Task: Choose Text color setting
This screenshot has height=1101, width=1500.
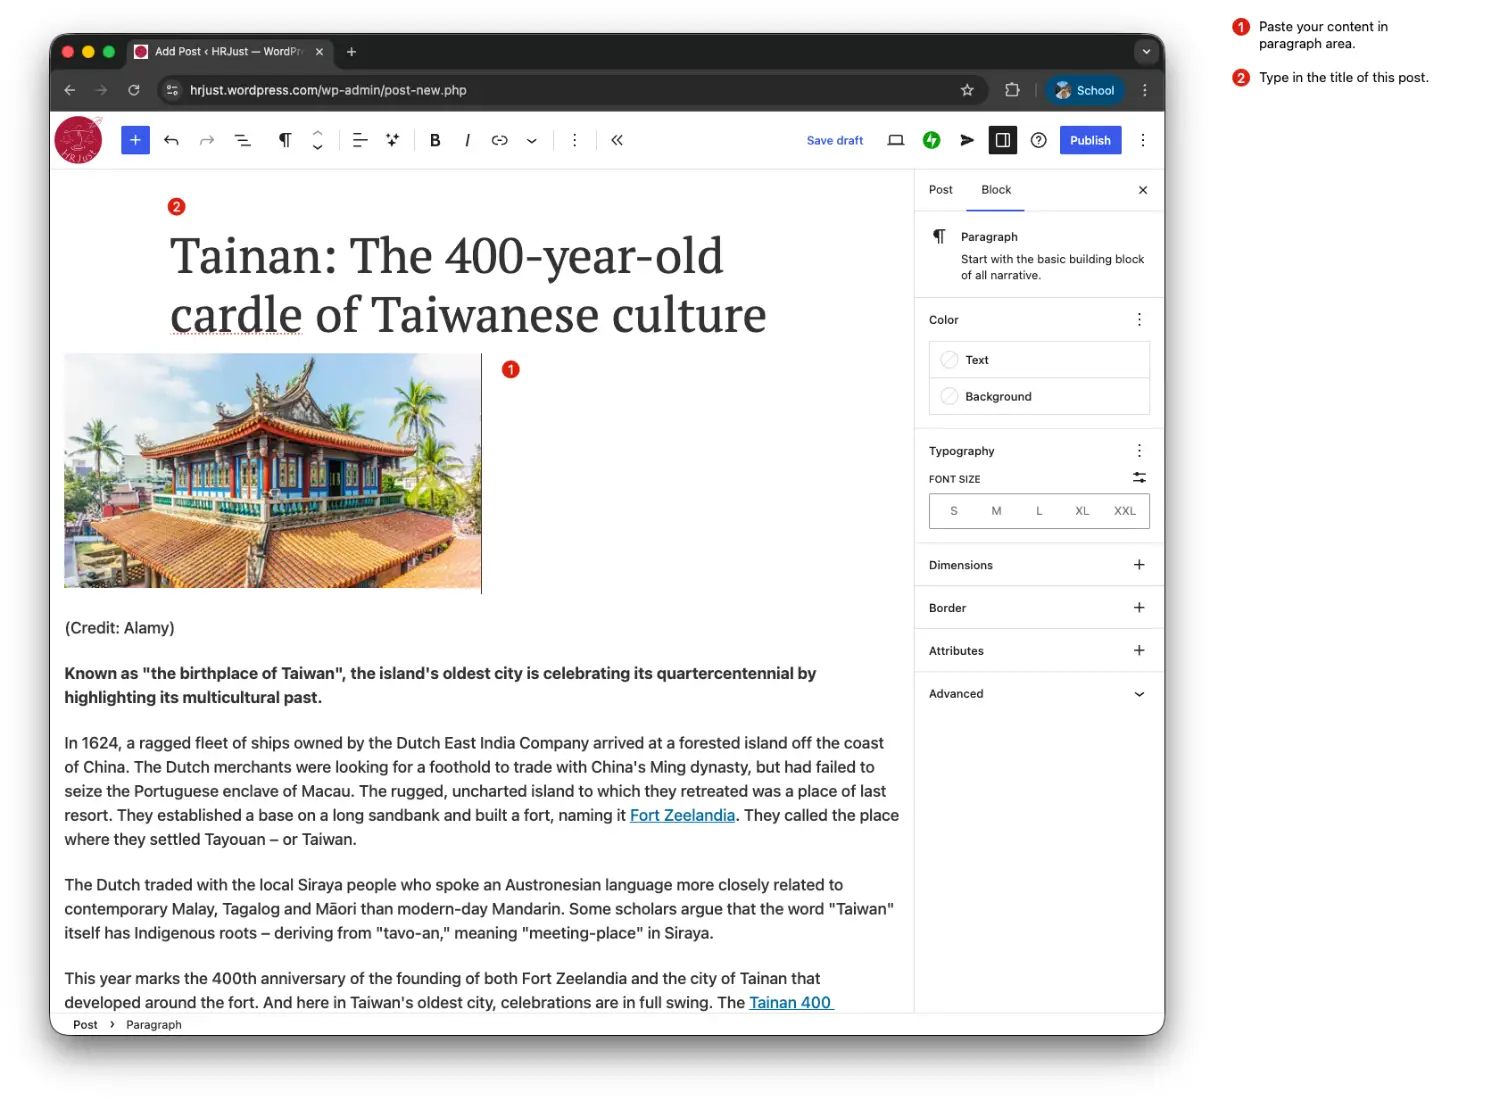Action: click(1039, 360)
